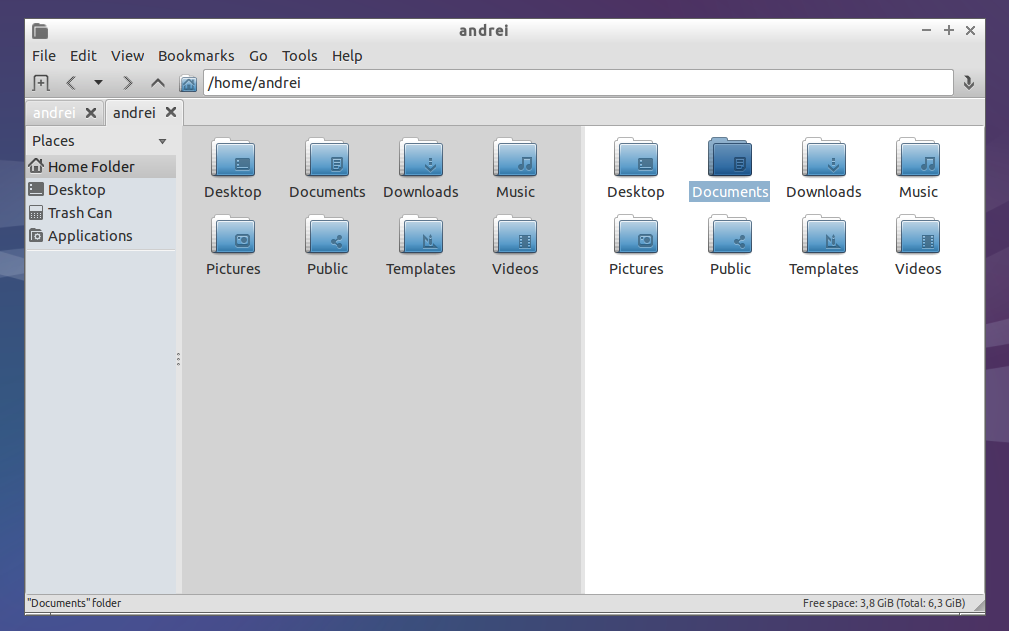Click the file manager icon in title bar
The image size is (1009, 631).
click(x=40, y=31)
